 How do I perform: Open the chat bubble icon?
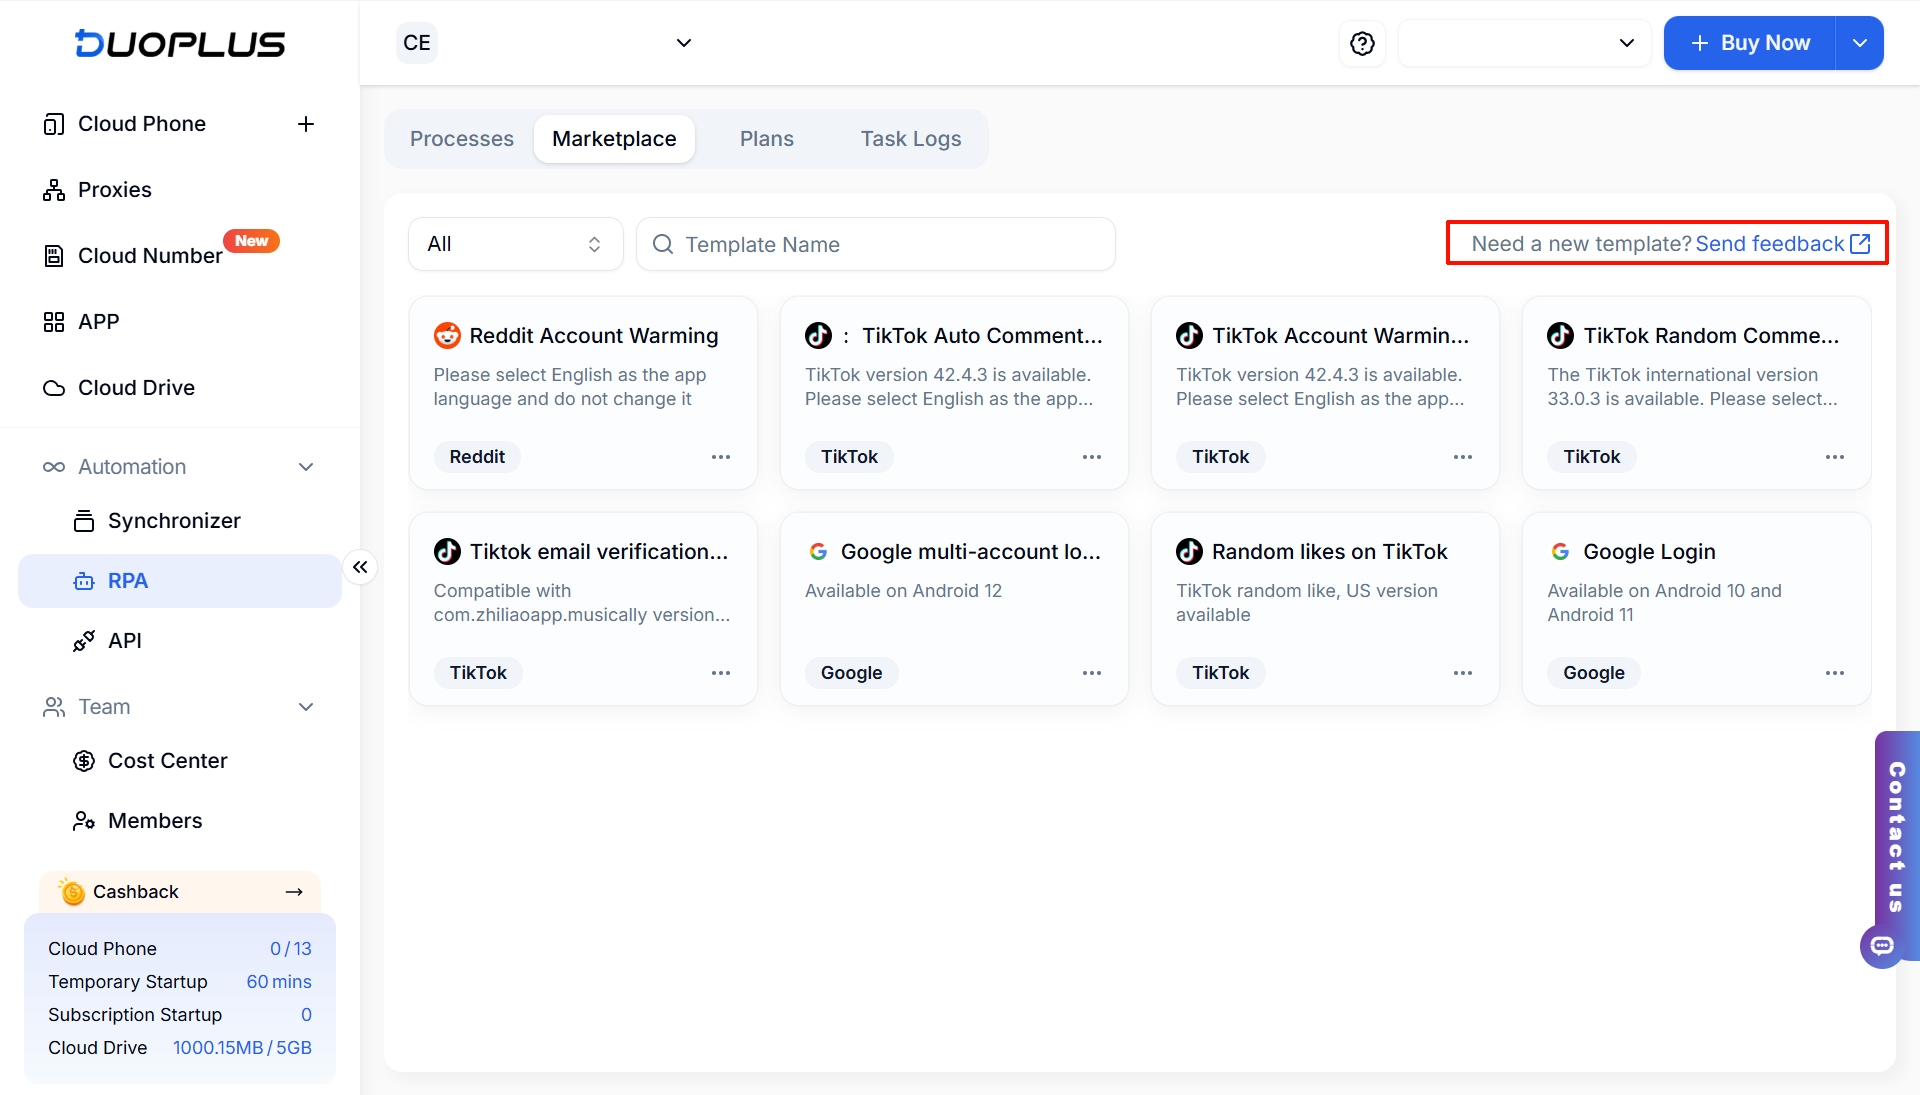[x=1882, y=945]
